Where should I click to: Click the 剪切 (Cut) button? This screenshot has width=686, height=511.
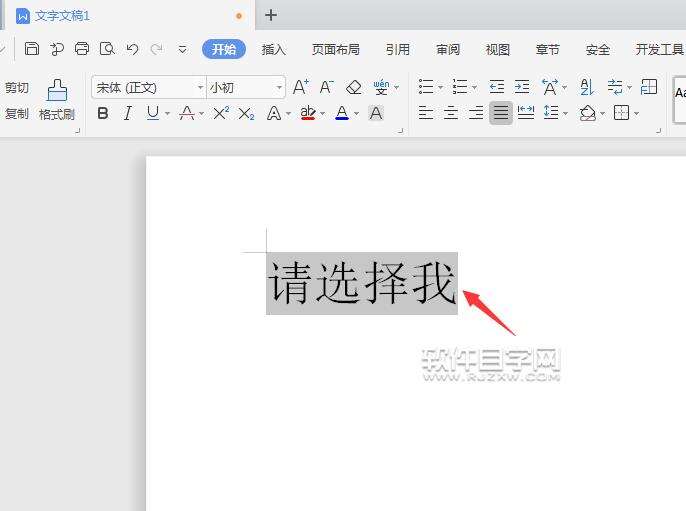pos(17,88)
